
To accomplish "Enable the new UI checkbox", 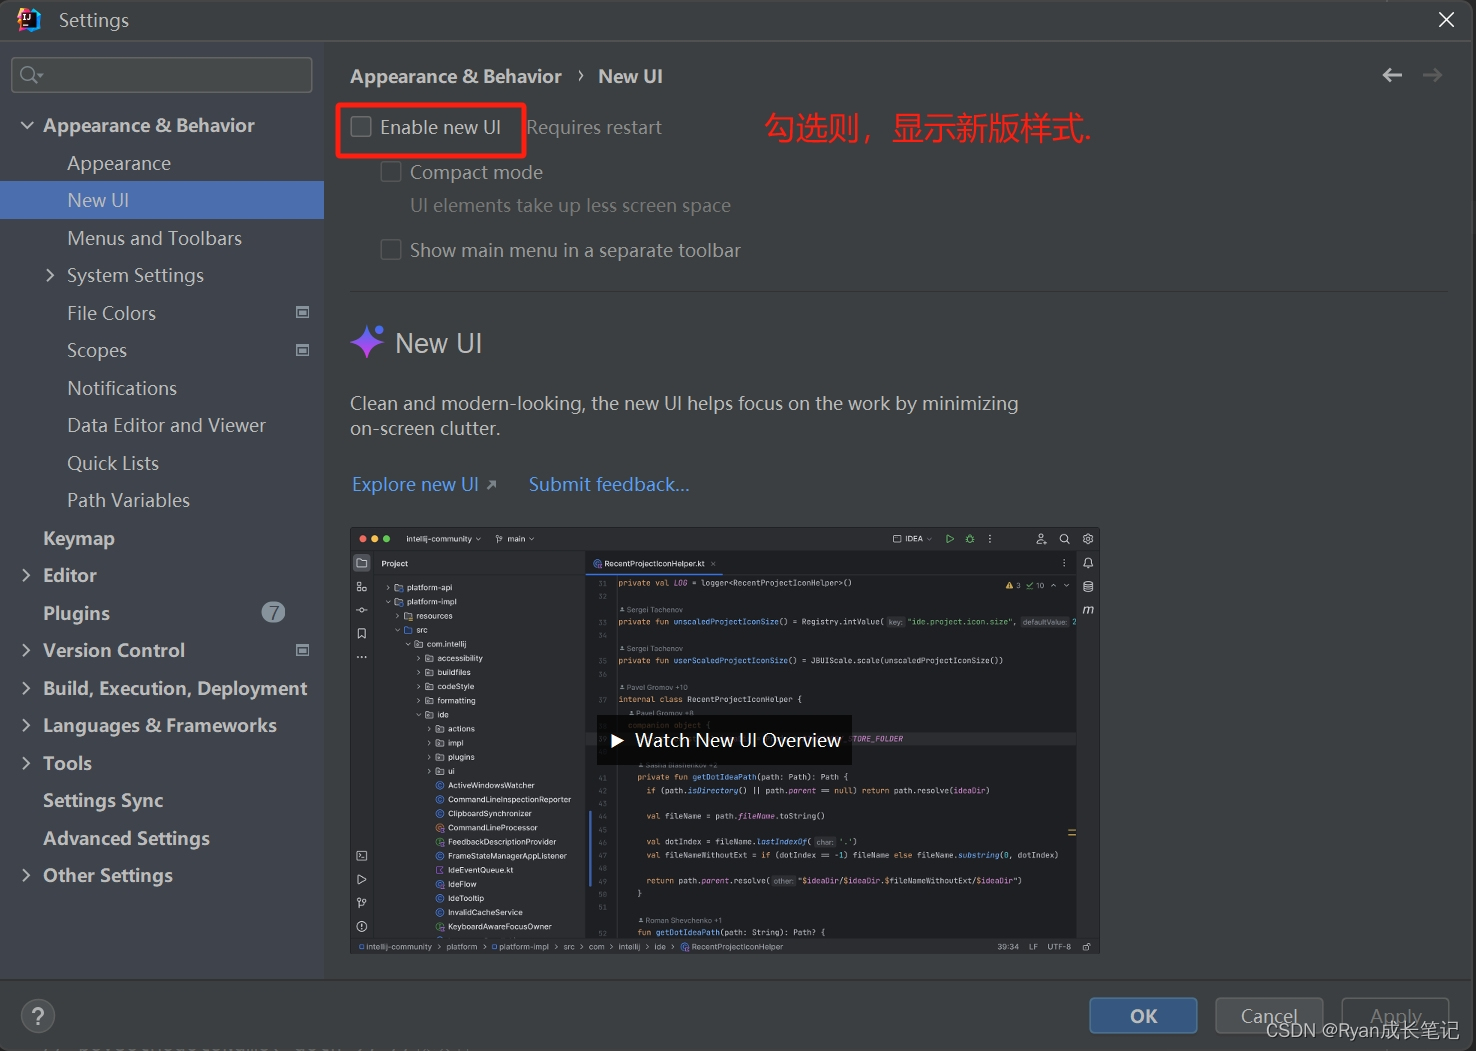I will (361, 127).
